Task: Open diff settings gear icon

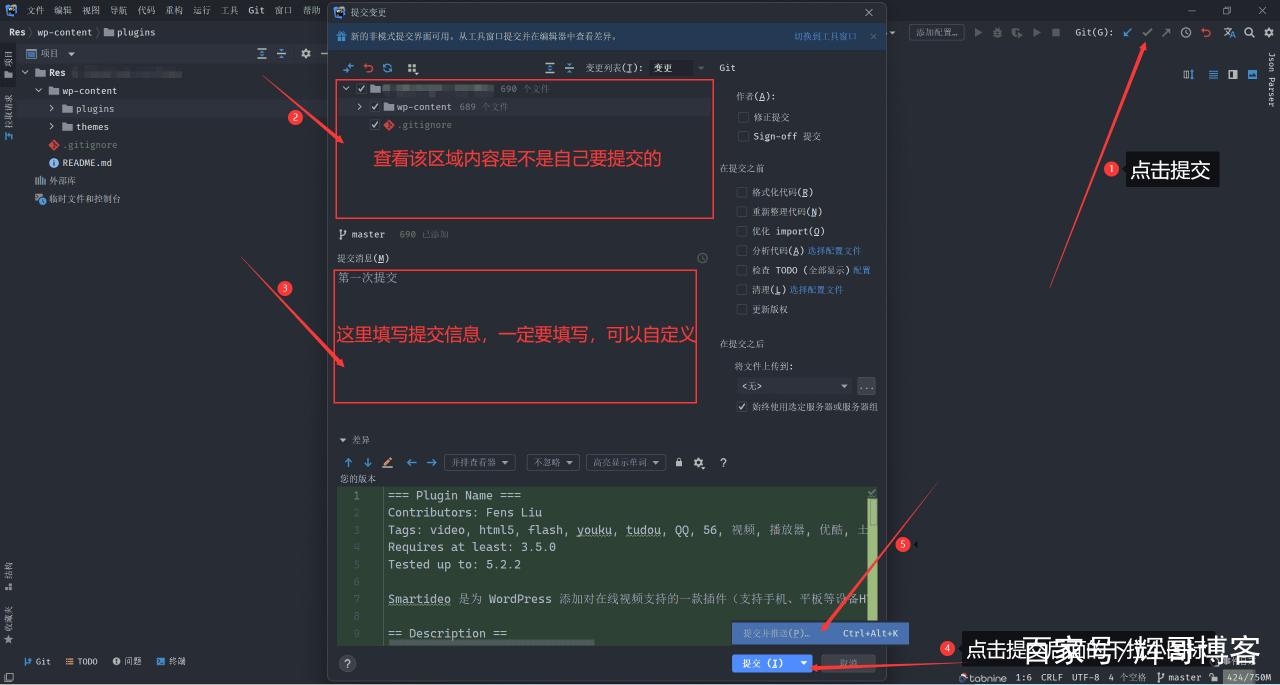Action: (699, 463)
